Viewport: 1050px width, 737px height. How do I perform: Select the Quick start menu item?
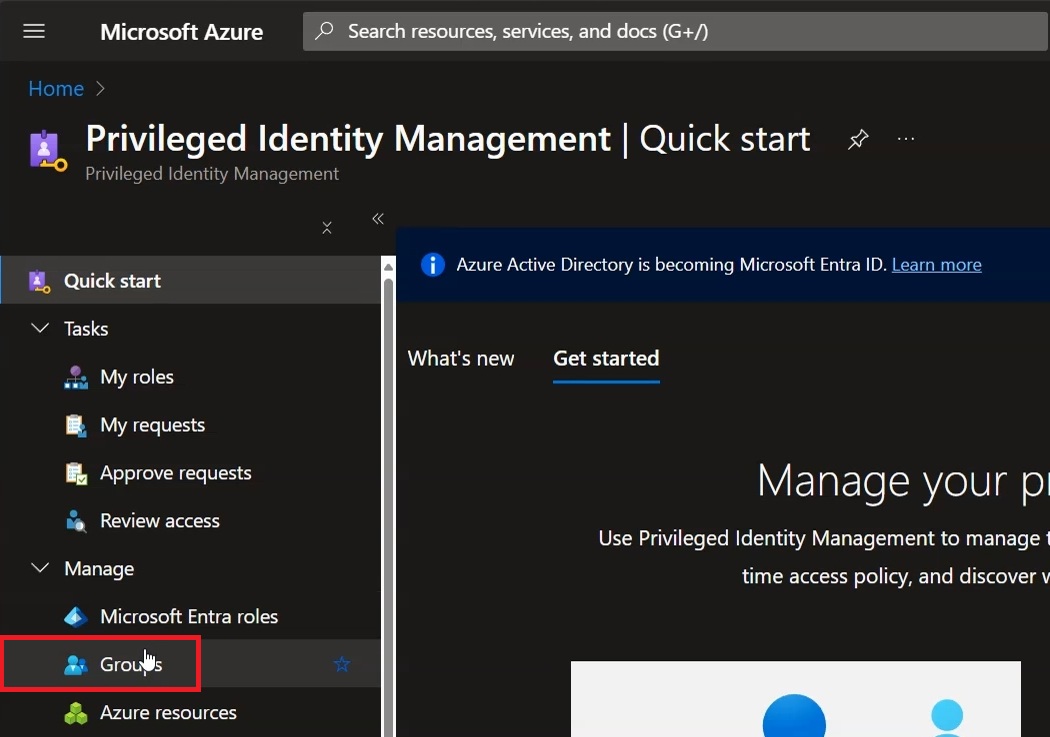click(x=190, y=280)
